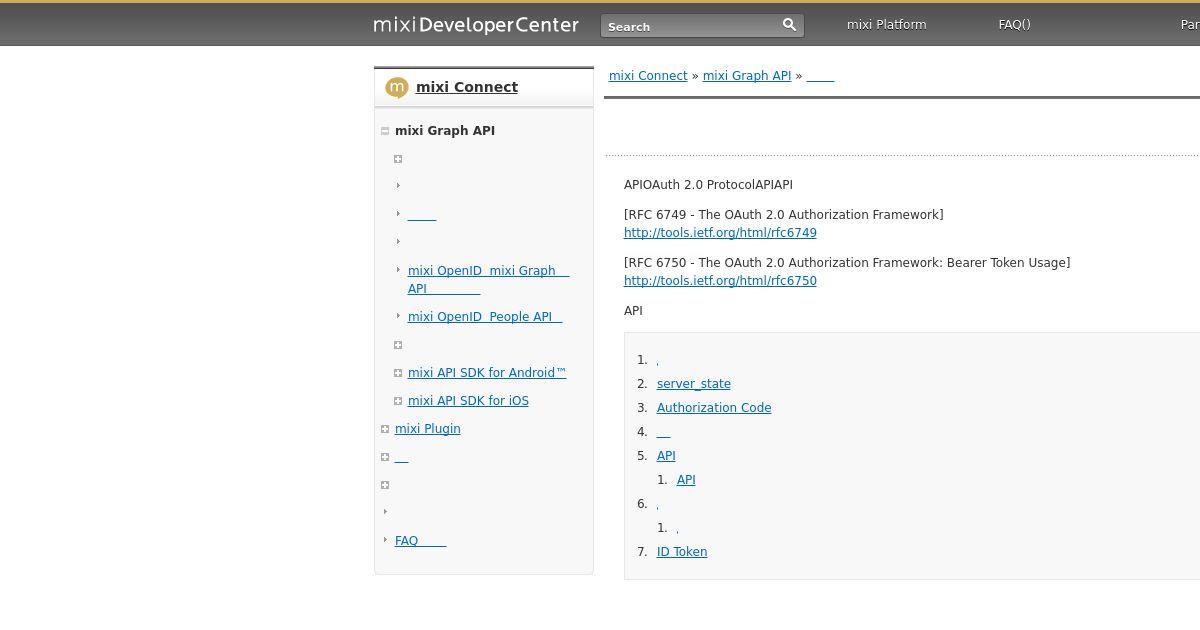Click the orange mixi Connect badge icon

tap(397, 88)
